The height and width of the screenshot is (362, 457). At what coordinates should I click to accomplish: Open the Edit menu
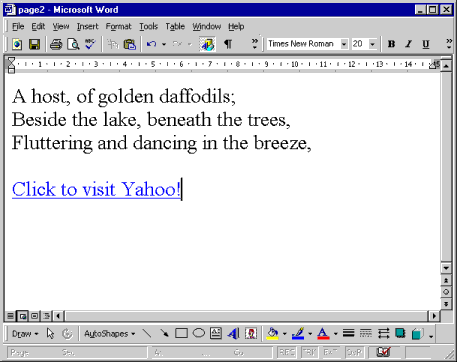tap(38, 26)
